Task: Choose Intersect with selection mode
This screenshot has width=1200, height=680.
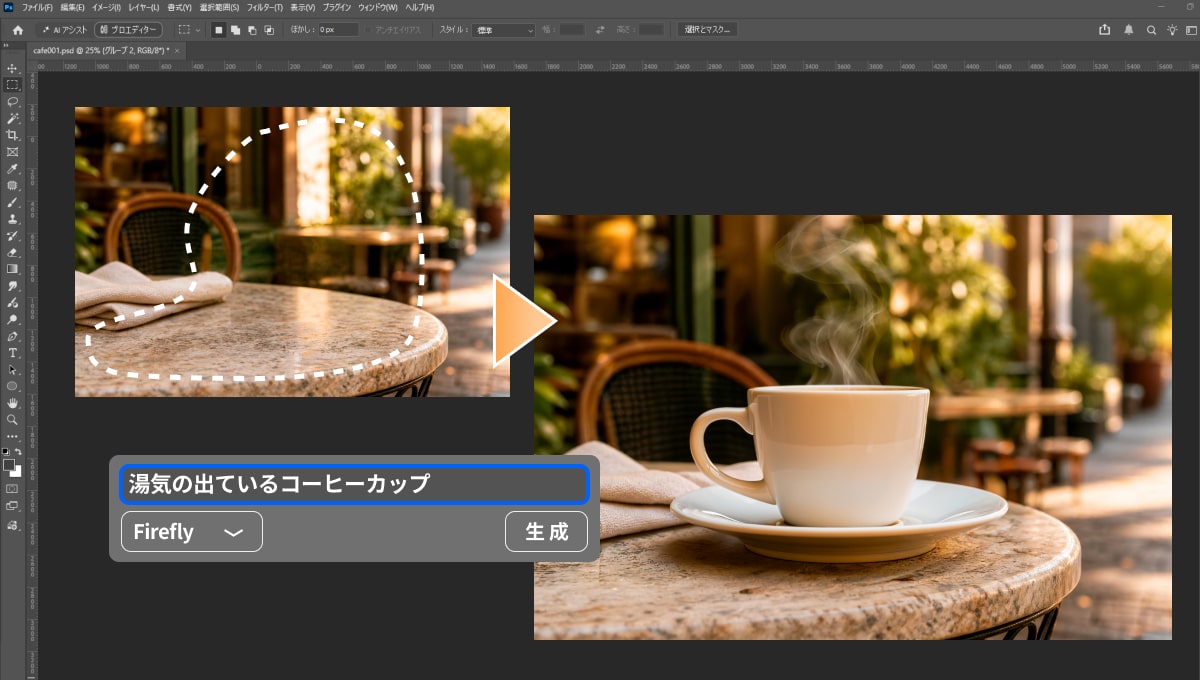Action: pyautogui.click(x=269, y=30)
